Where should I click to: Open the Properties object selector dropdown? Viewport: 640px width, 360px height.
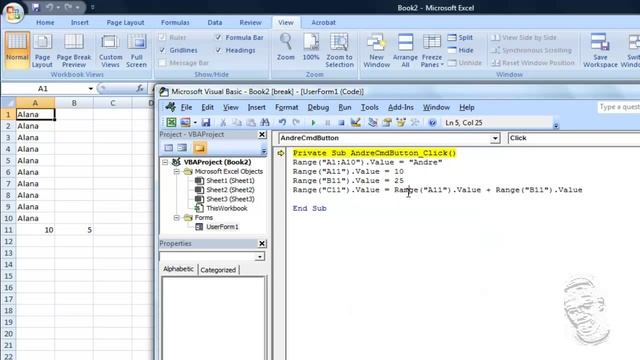(260, 257)
